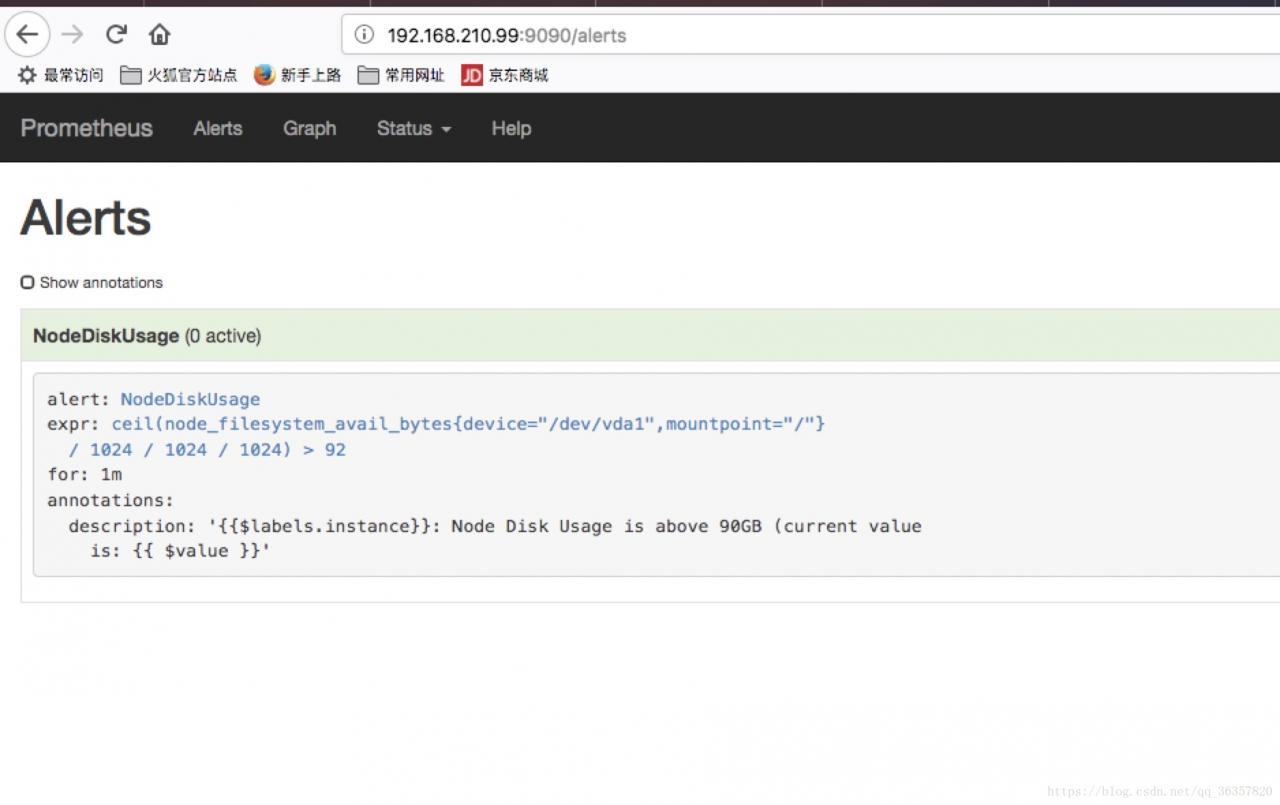This screenshot has width=1280, height=805.
Task: Toggle the Show annotations checkbox
Action: point(28,283)
